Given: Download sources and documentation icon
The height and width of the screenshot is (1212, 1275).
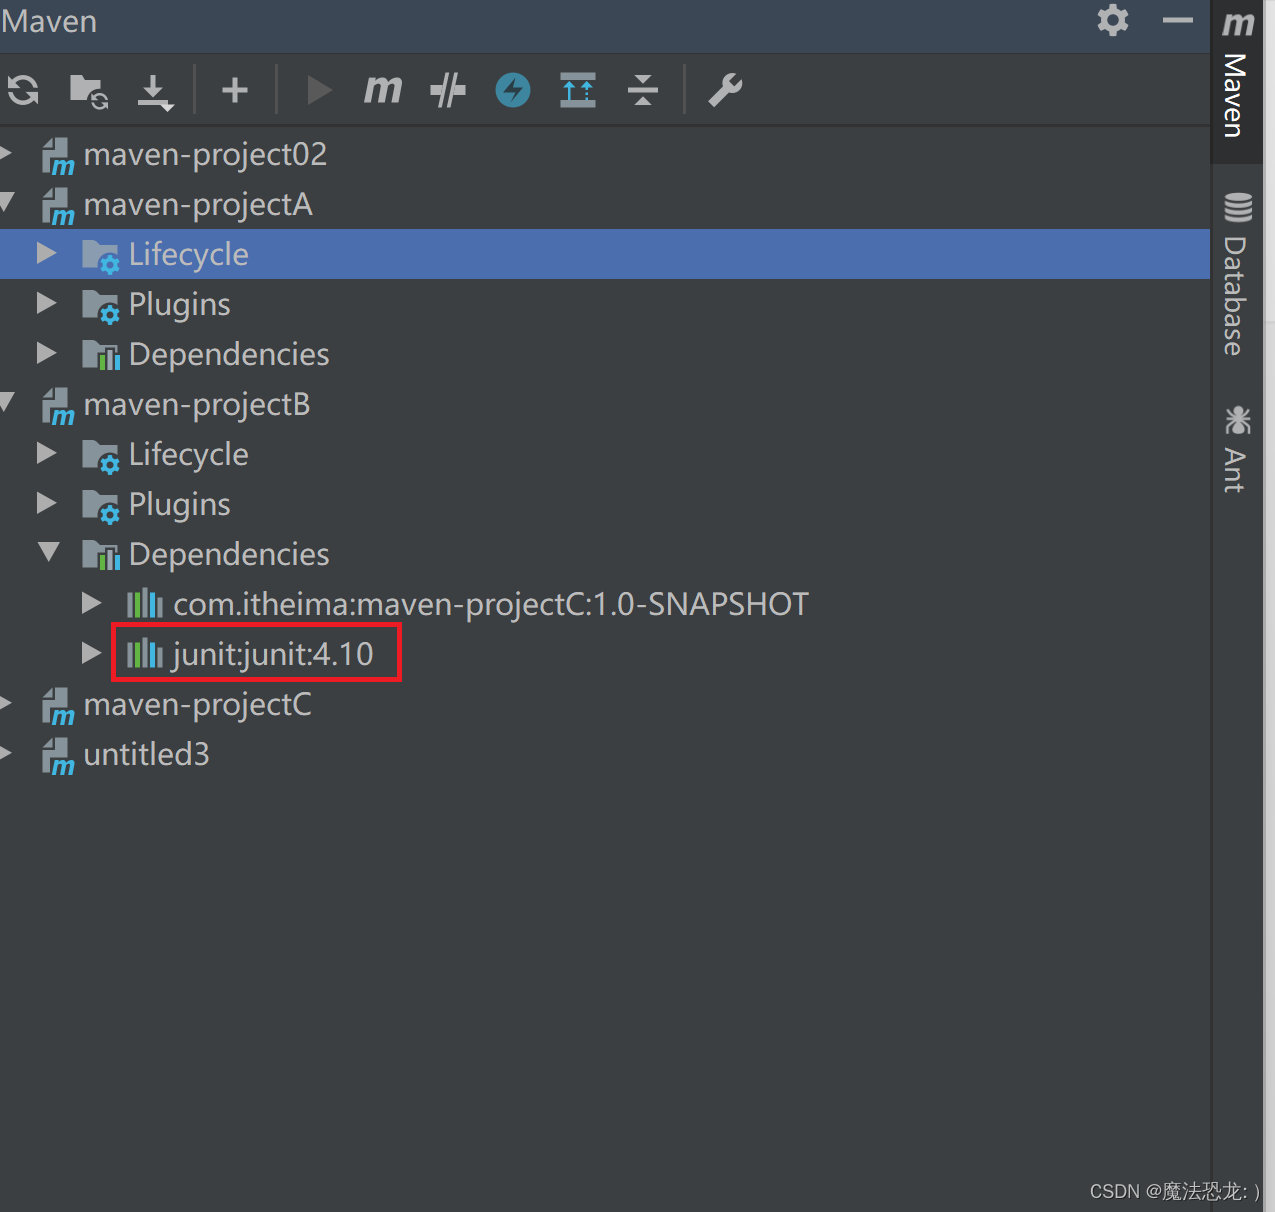Looking at the screenshot, I should tap(154, 92).
